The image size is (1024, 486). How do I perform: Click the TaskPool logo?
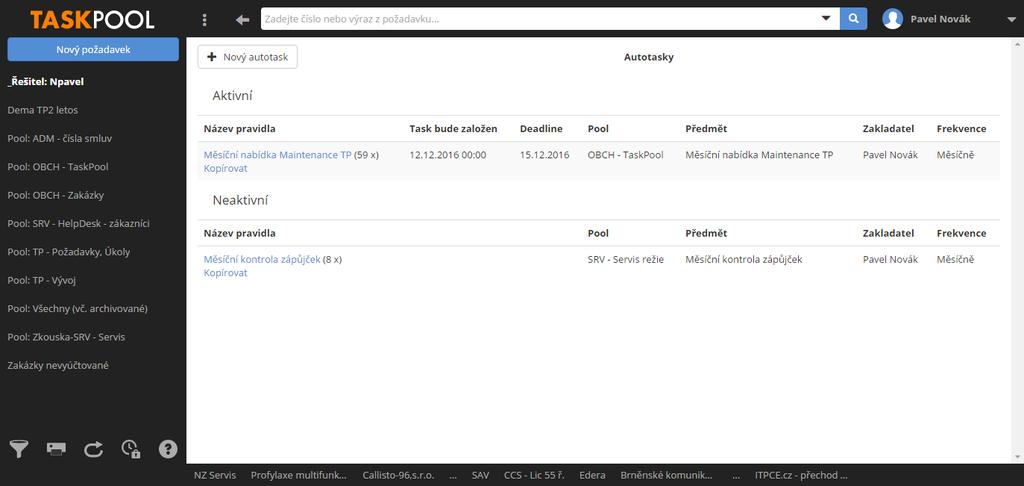coord(92,20)
